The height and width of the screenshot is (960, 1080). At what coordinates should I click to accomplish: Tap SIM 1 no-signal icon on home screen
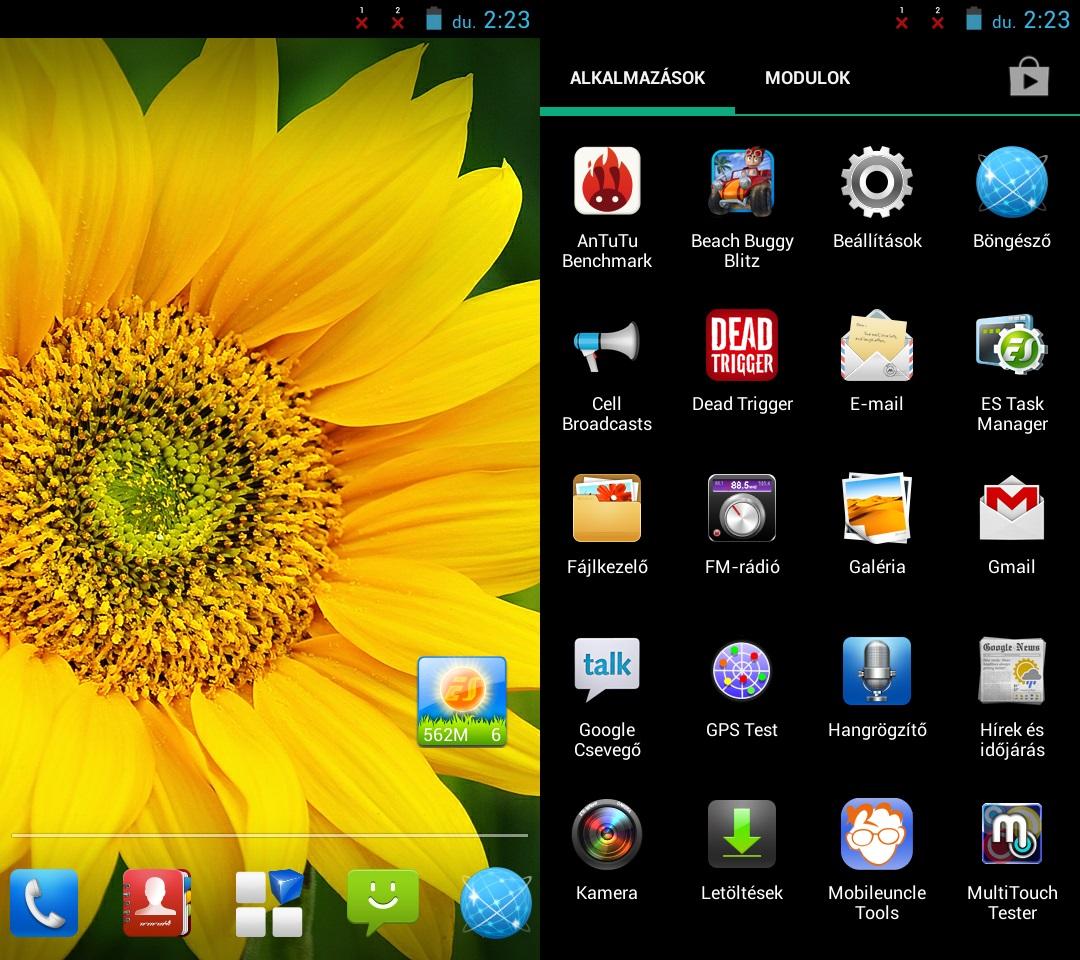362,19
